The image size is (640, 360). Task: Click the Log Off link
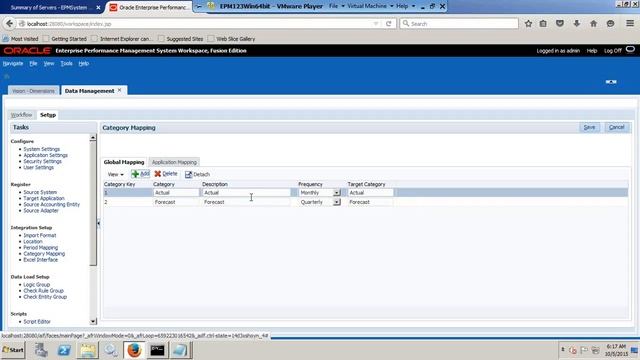tap(612, 51)
